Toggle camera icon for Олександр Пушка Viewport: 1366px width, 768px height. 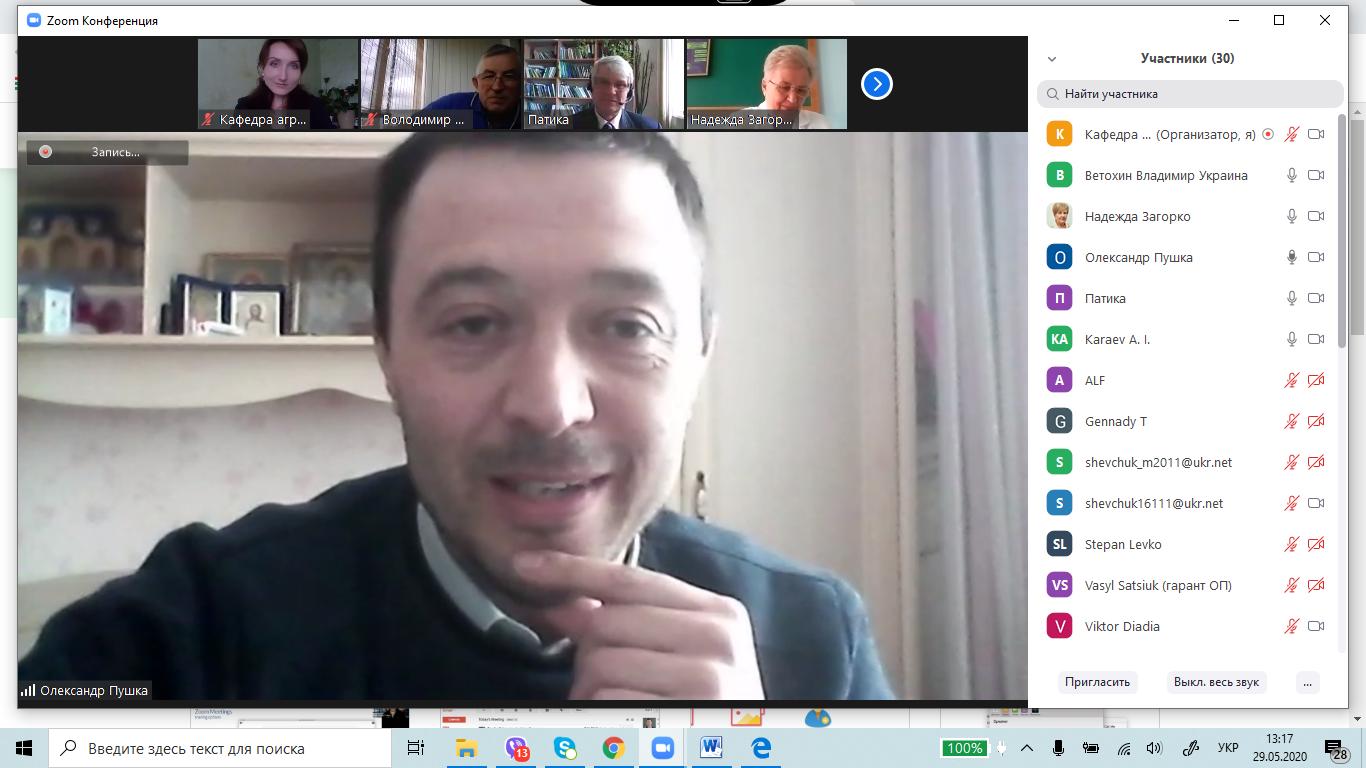(x=1316, y=257)
